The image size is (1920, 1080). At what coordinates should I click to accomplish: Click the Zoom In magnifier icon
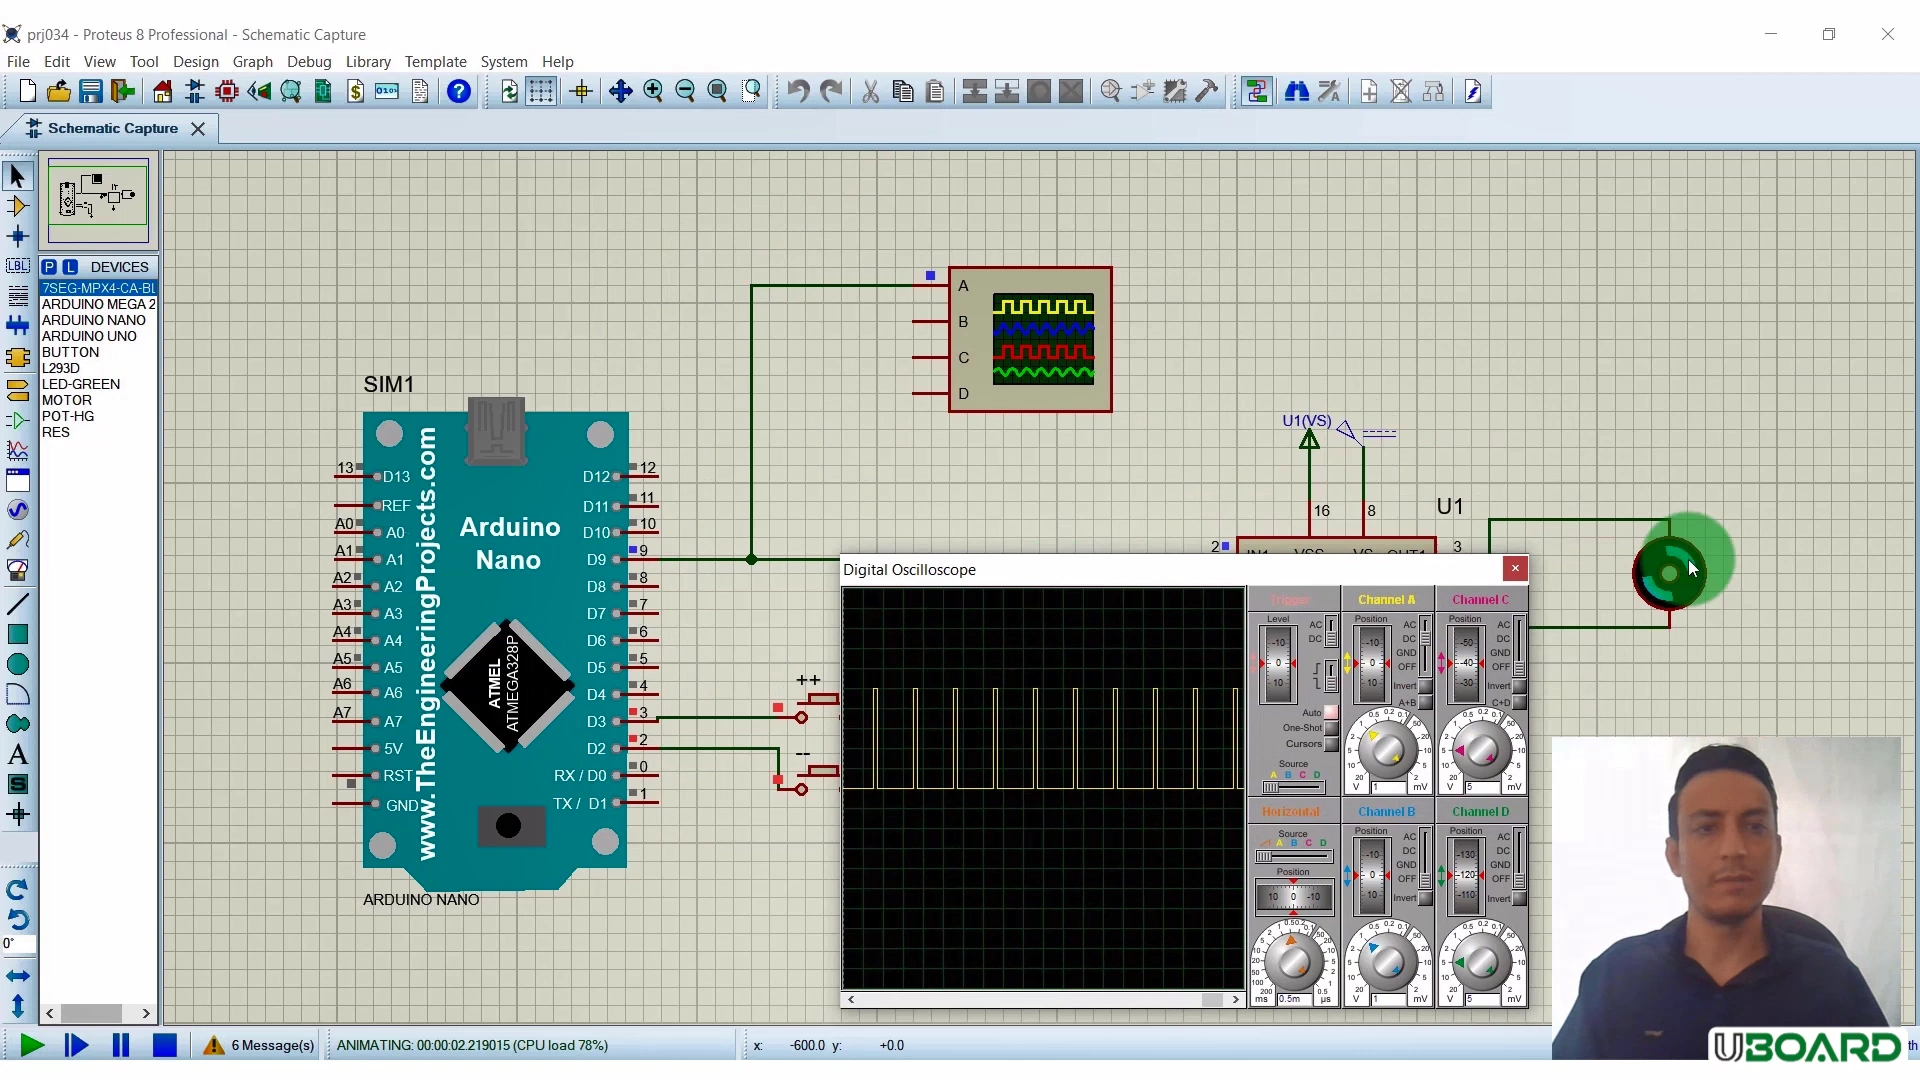[653, 92]
